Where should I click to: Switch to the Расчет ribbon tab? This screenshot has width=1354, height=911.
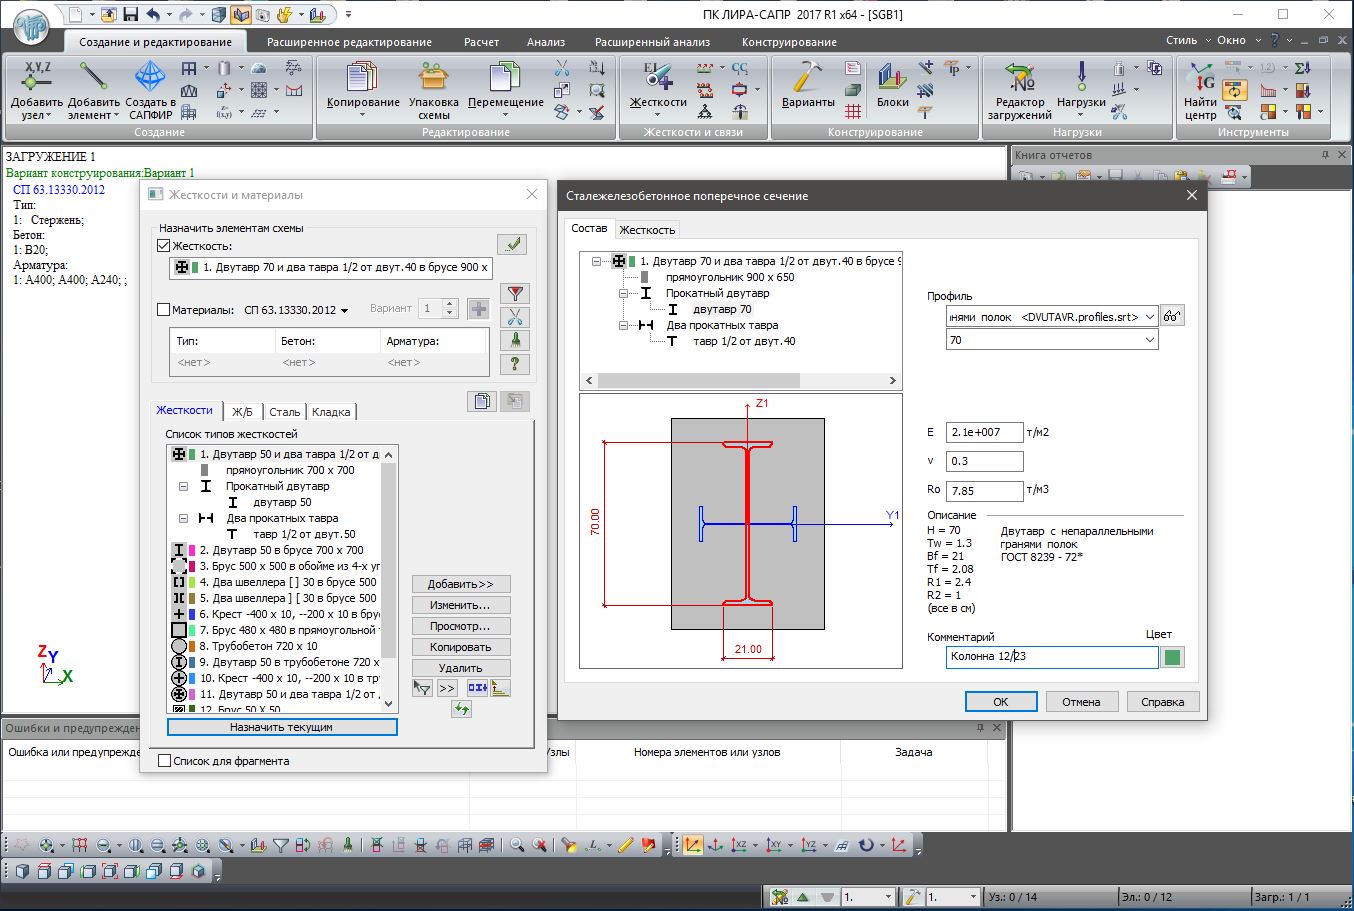tap(481, 42)
